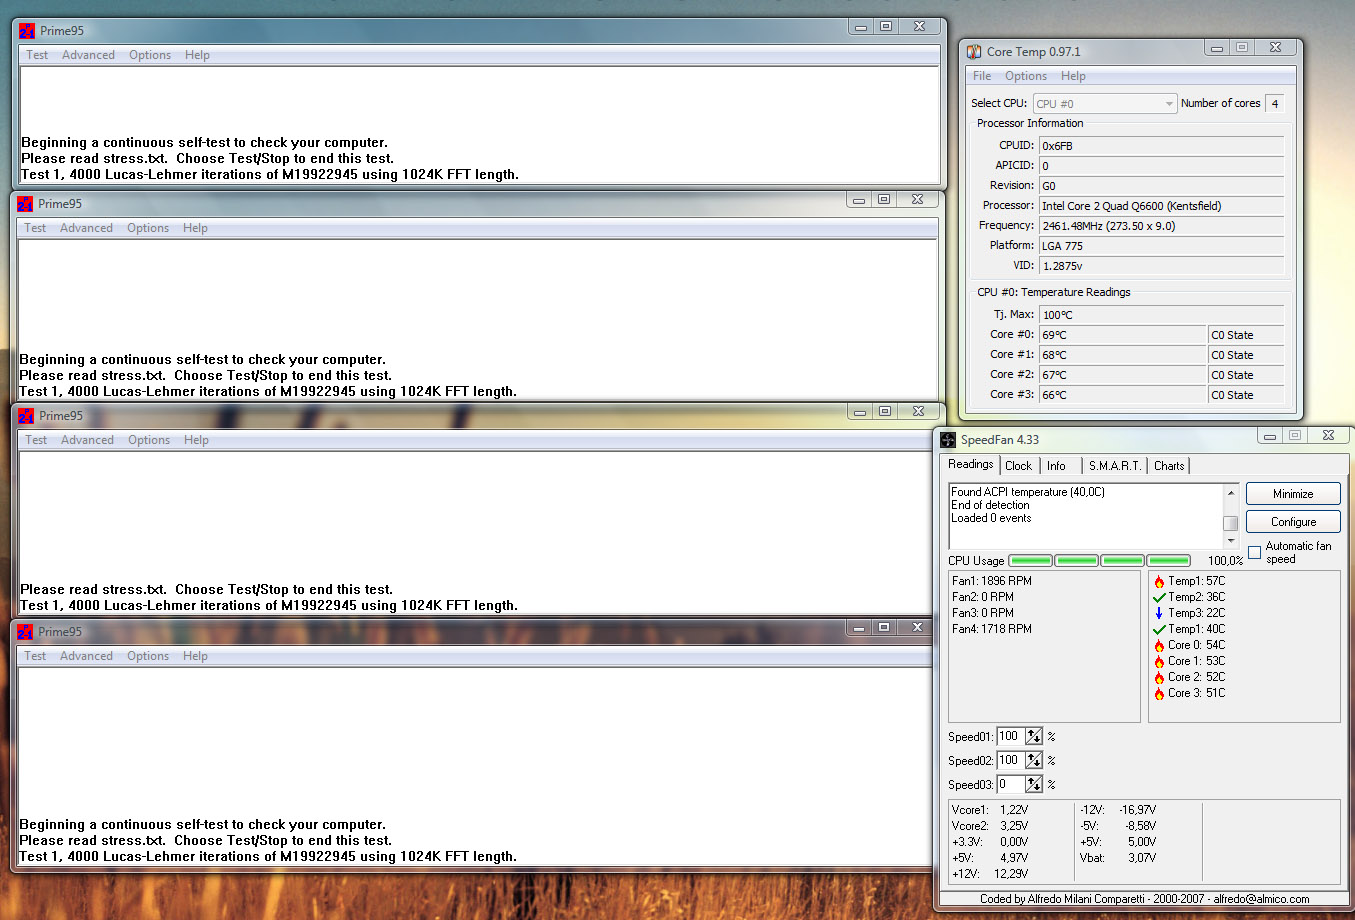Click the topmost Prime95 window's title bar icon
The image size is (1355, 920).
coord(27,31)
